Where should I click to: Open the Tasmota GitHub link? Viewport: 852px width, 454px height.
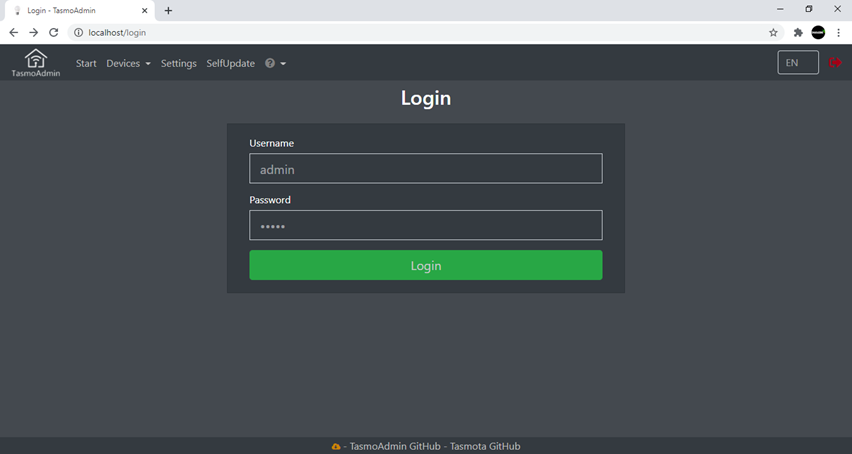click(x=485, y=446)
